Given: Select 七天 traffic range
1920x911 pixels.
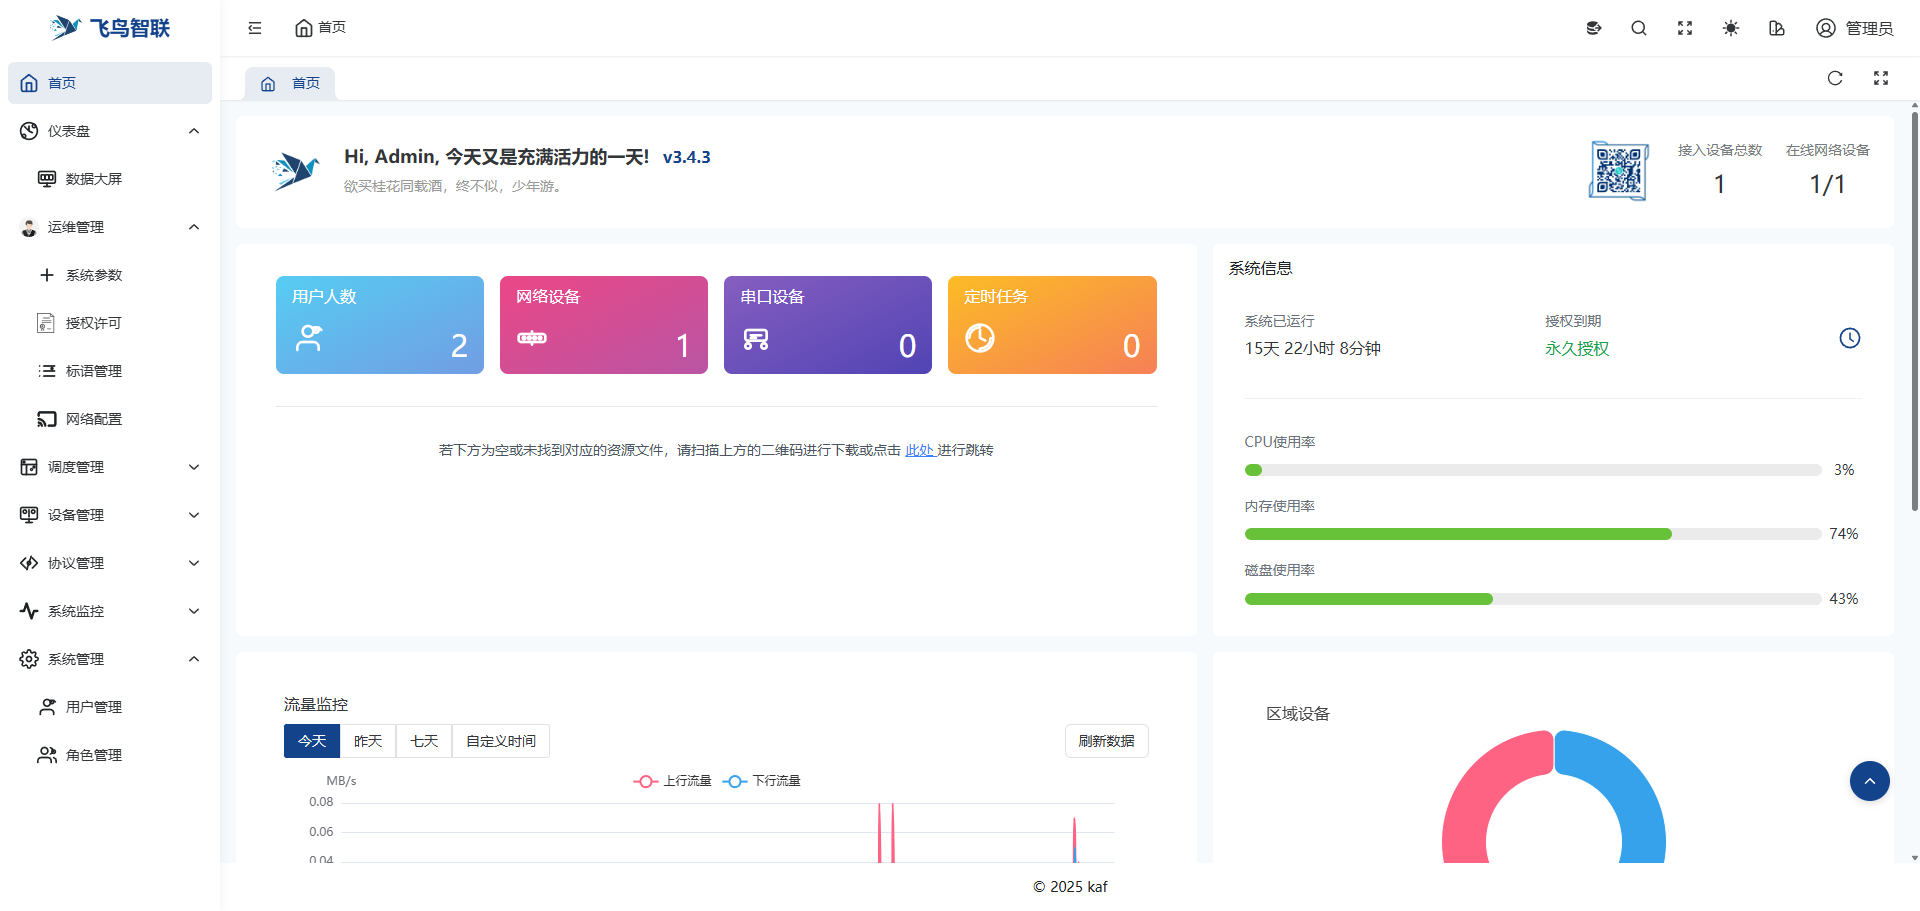Looking at the screenshot, I should pos(424,741).
